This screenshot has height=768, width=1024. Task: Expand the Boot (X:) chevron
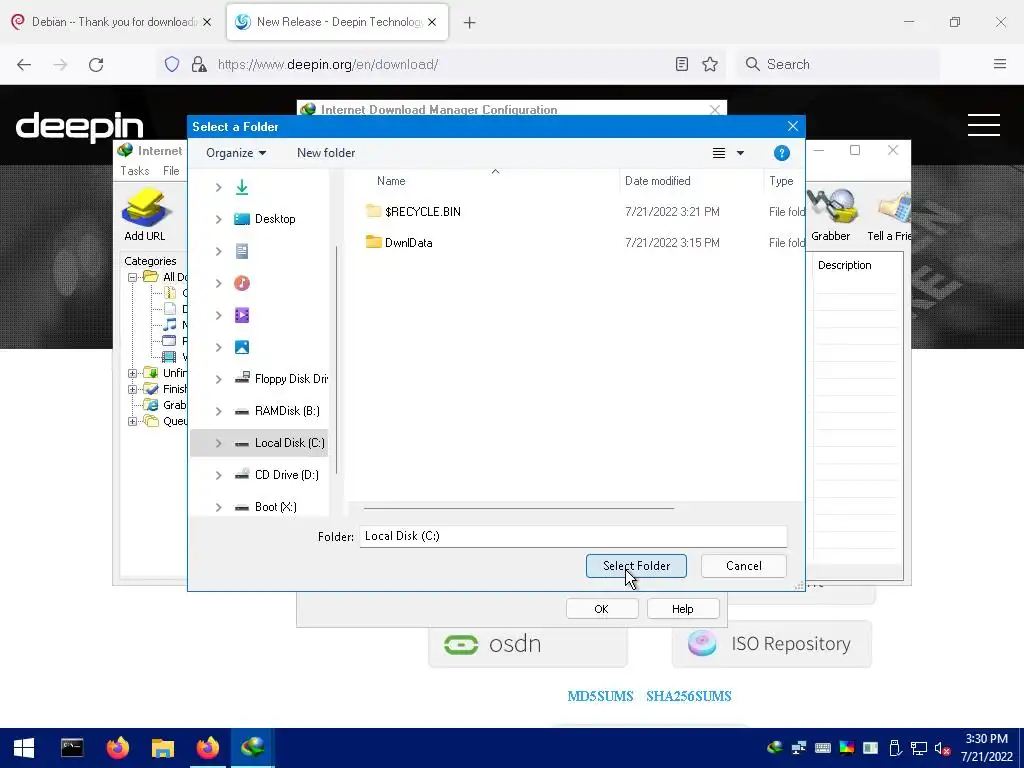(219, 507)
